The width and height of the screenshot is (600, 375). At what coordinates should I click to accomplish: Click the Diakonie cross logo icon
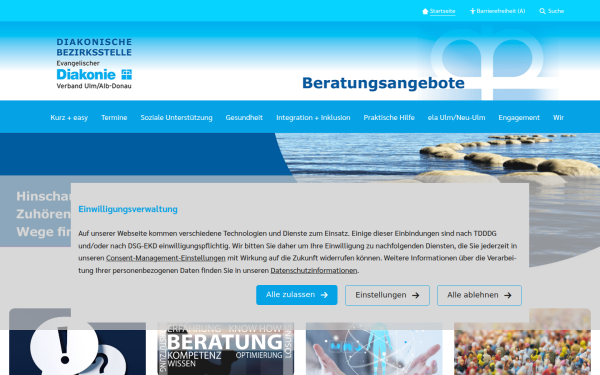tap(127, 74)
